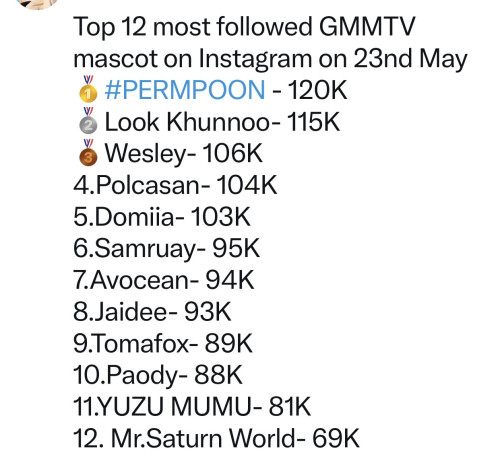Viewport: 500px width, 459px height.
Task: Click the 12. Mr.Saturn World- 69K entry
Action: [x=216, y=438]
